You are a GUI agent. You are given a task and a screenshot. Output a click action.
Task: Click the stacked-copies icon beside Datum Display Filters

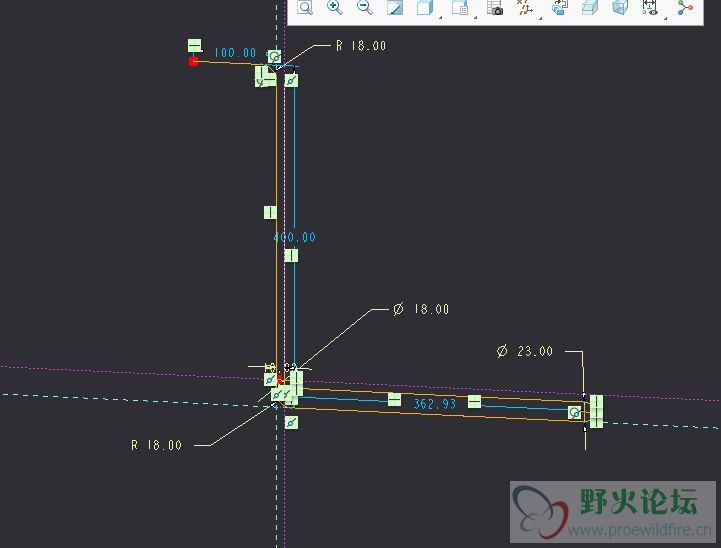pyautogui.click(x=560, y=7)
